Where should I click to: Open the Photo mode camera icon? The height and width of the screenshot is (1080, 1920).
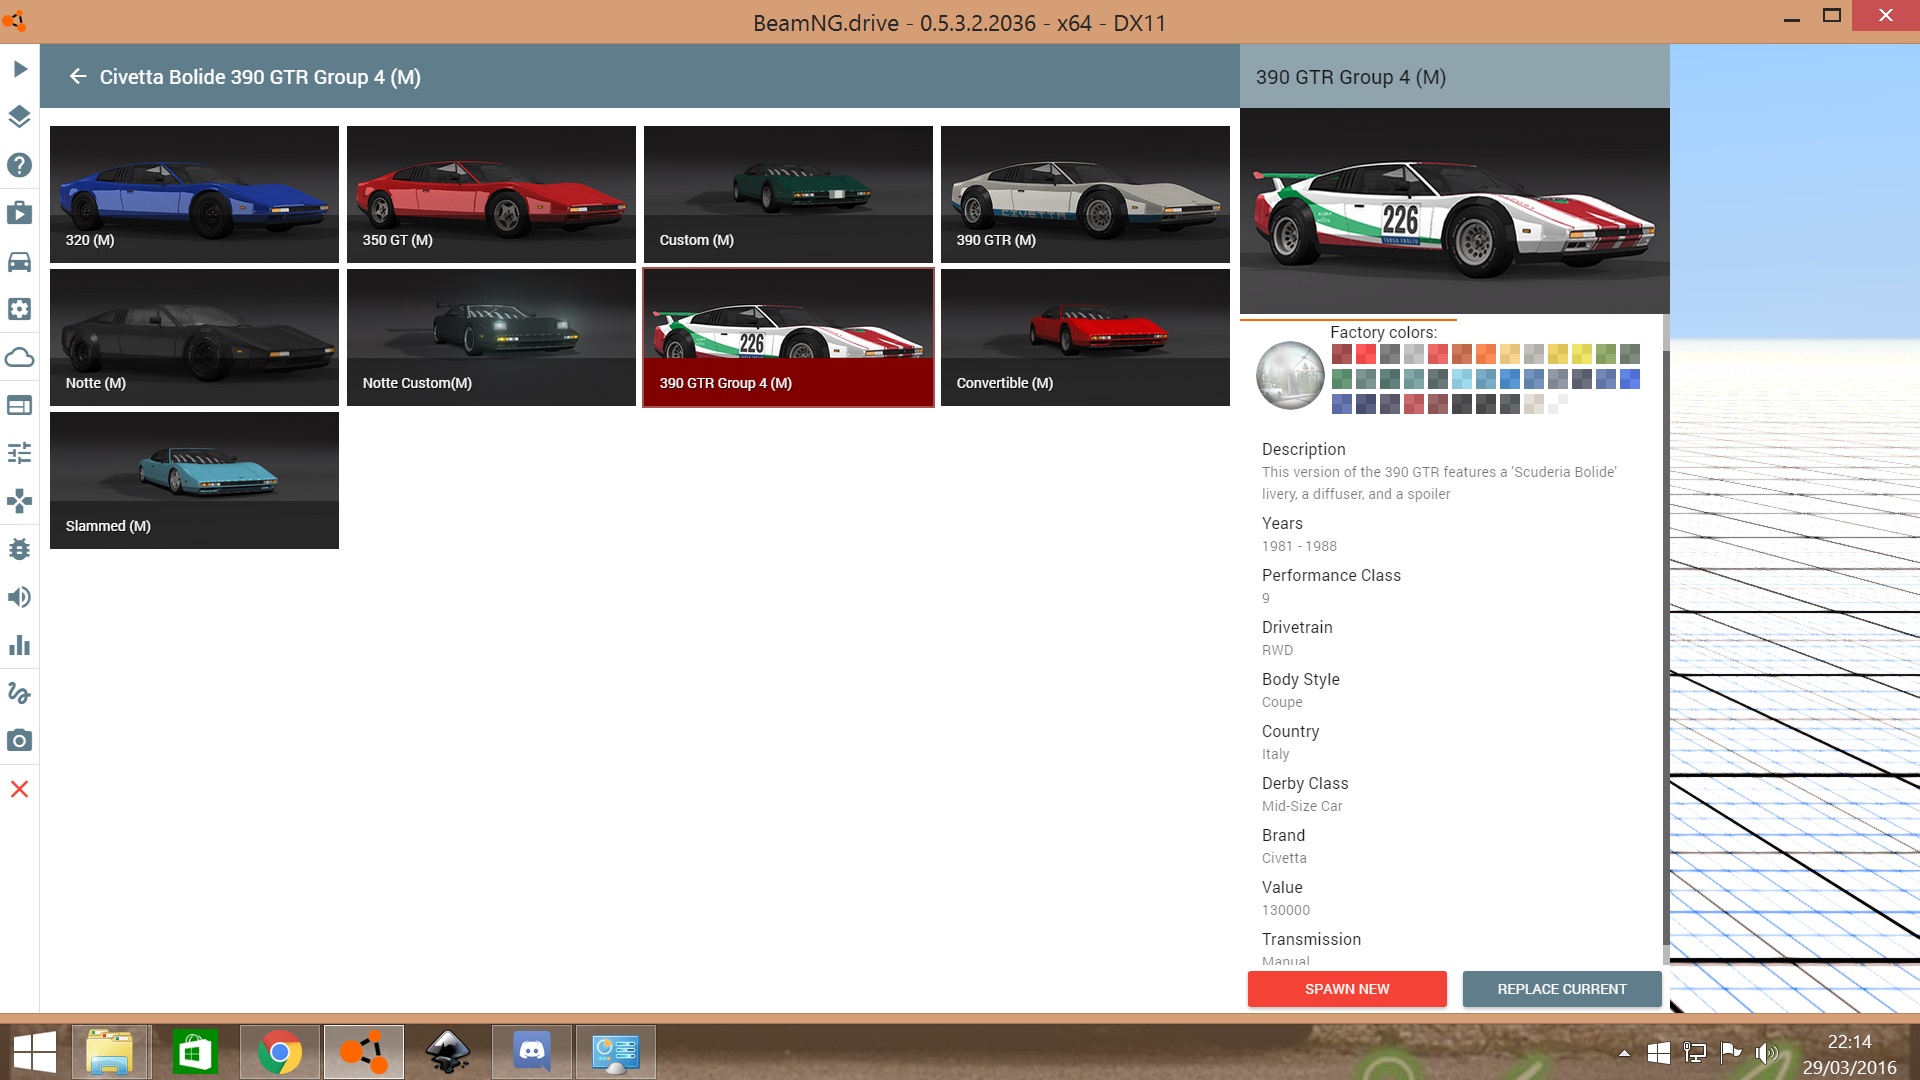coord(19,741)
